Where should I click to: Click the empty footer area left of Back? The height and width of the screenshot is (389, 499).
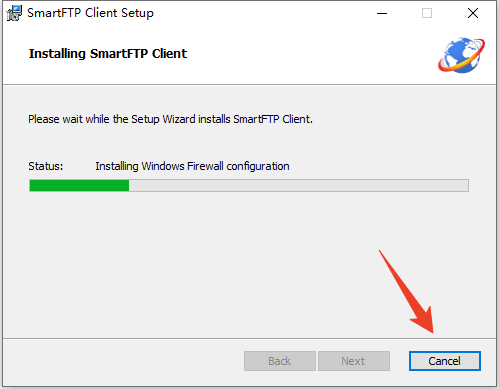click(123, 362)
